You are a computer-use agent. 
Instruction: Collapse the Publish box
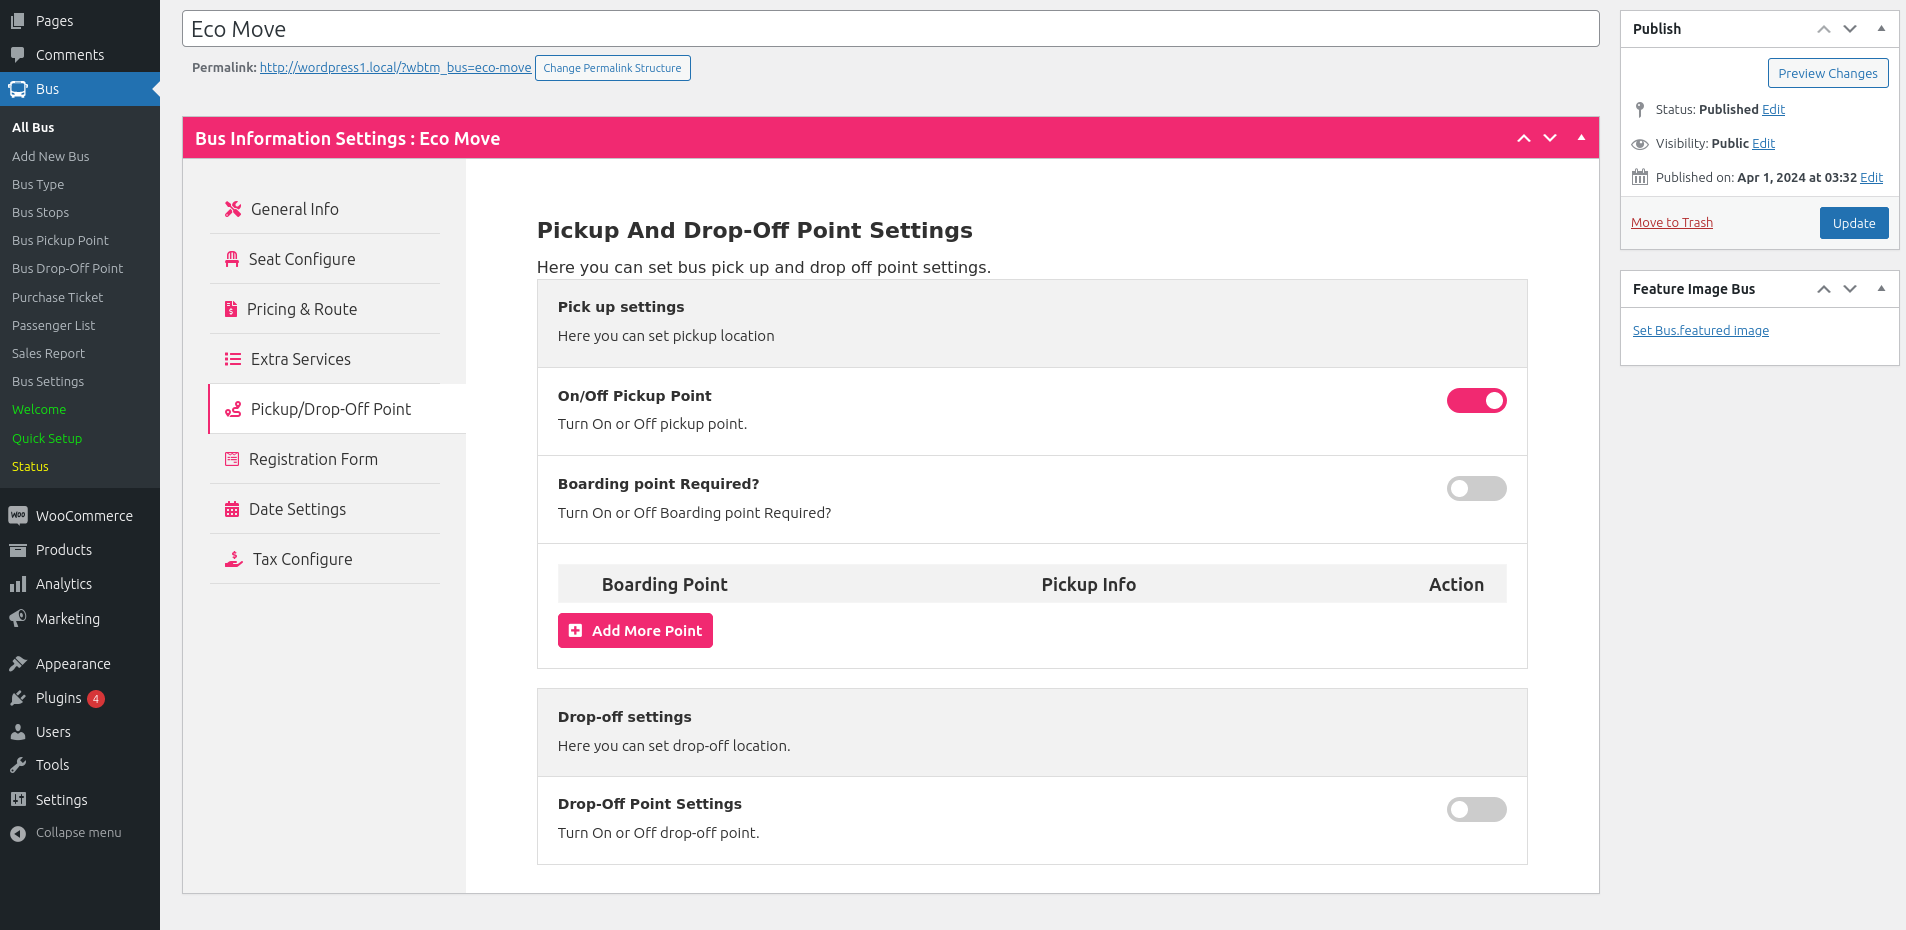[x=1881, y=29]
